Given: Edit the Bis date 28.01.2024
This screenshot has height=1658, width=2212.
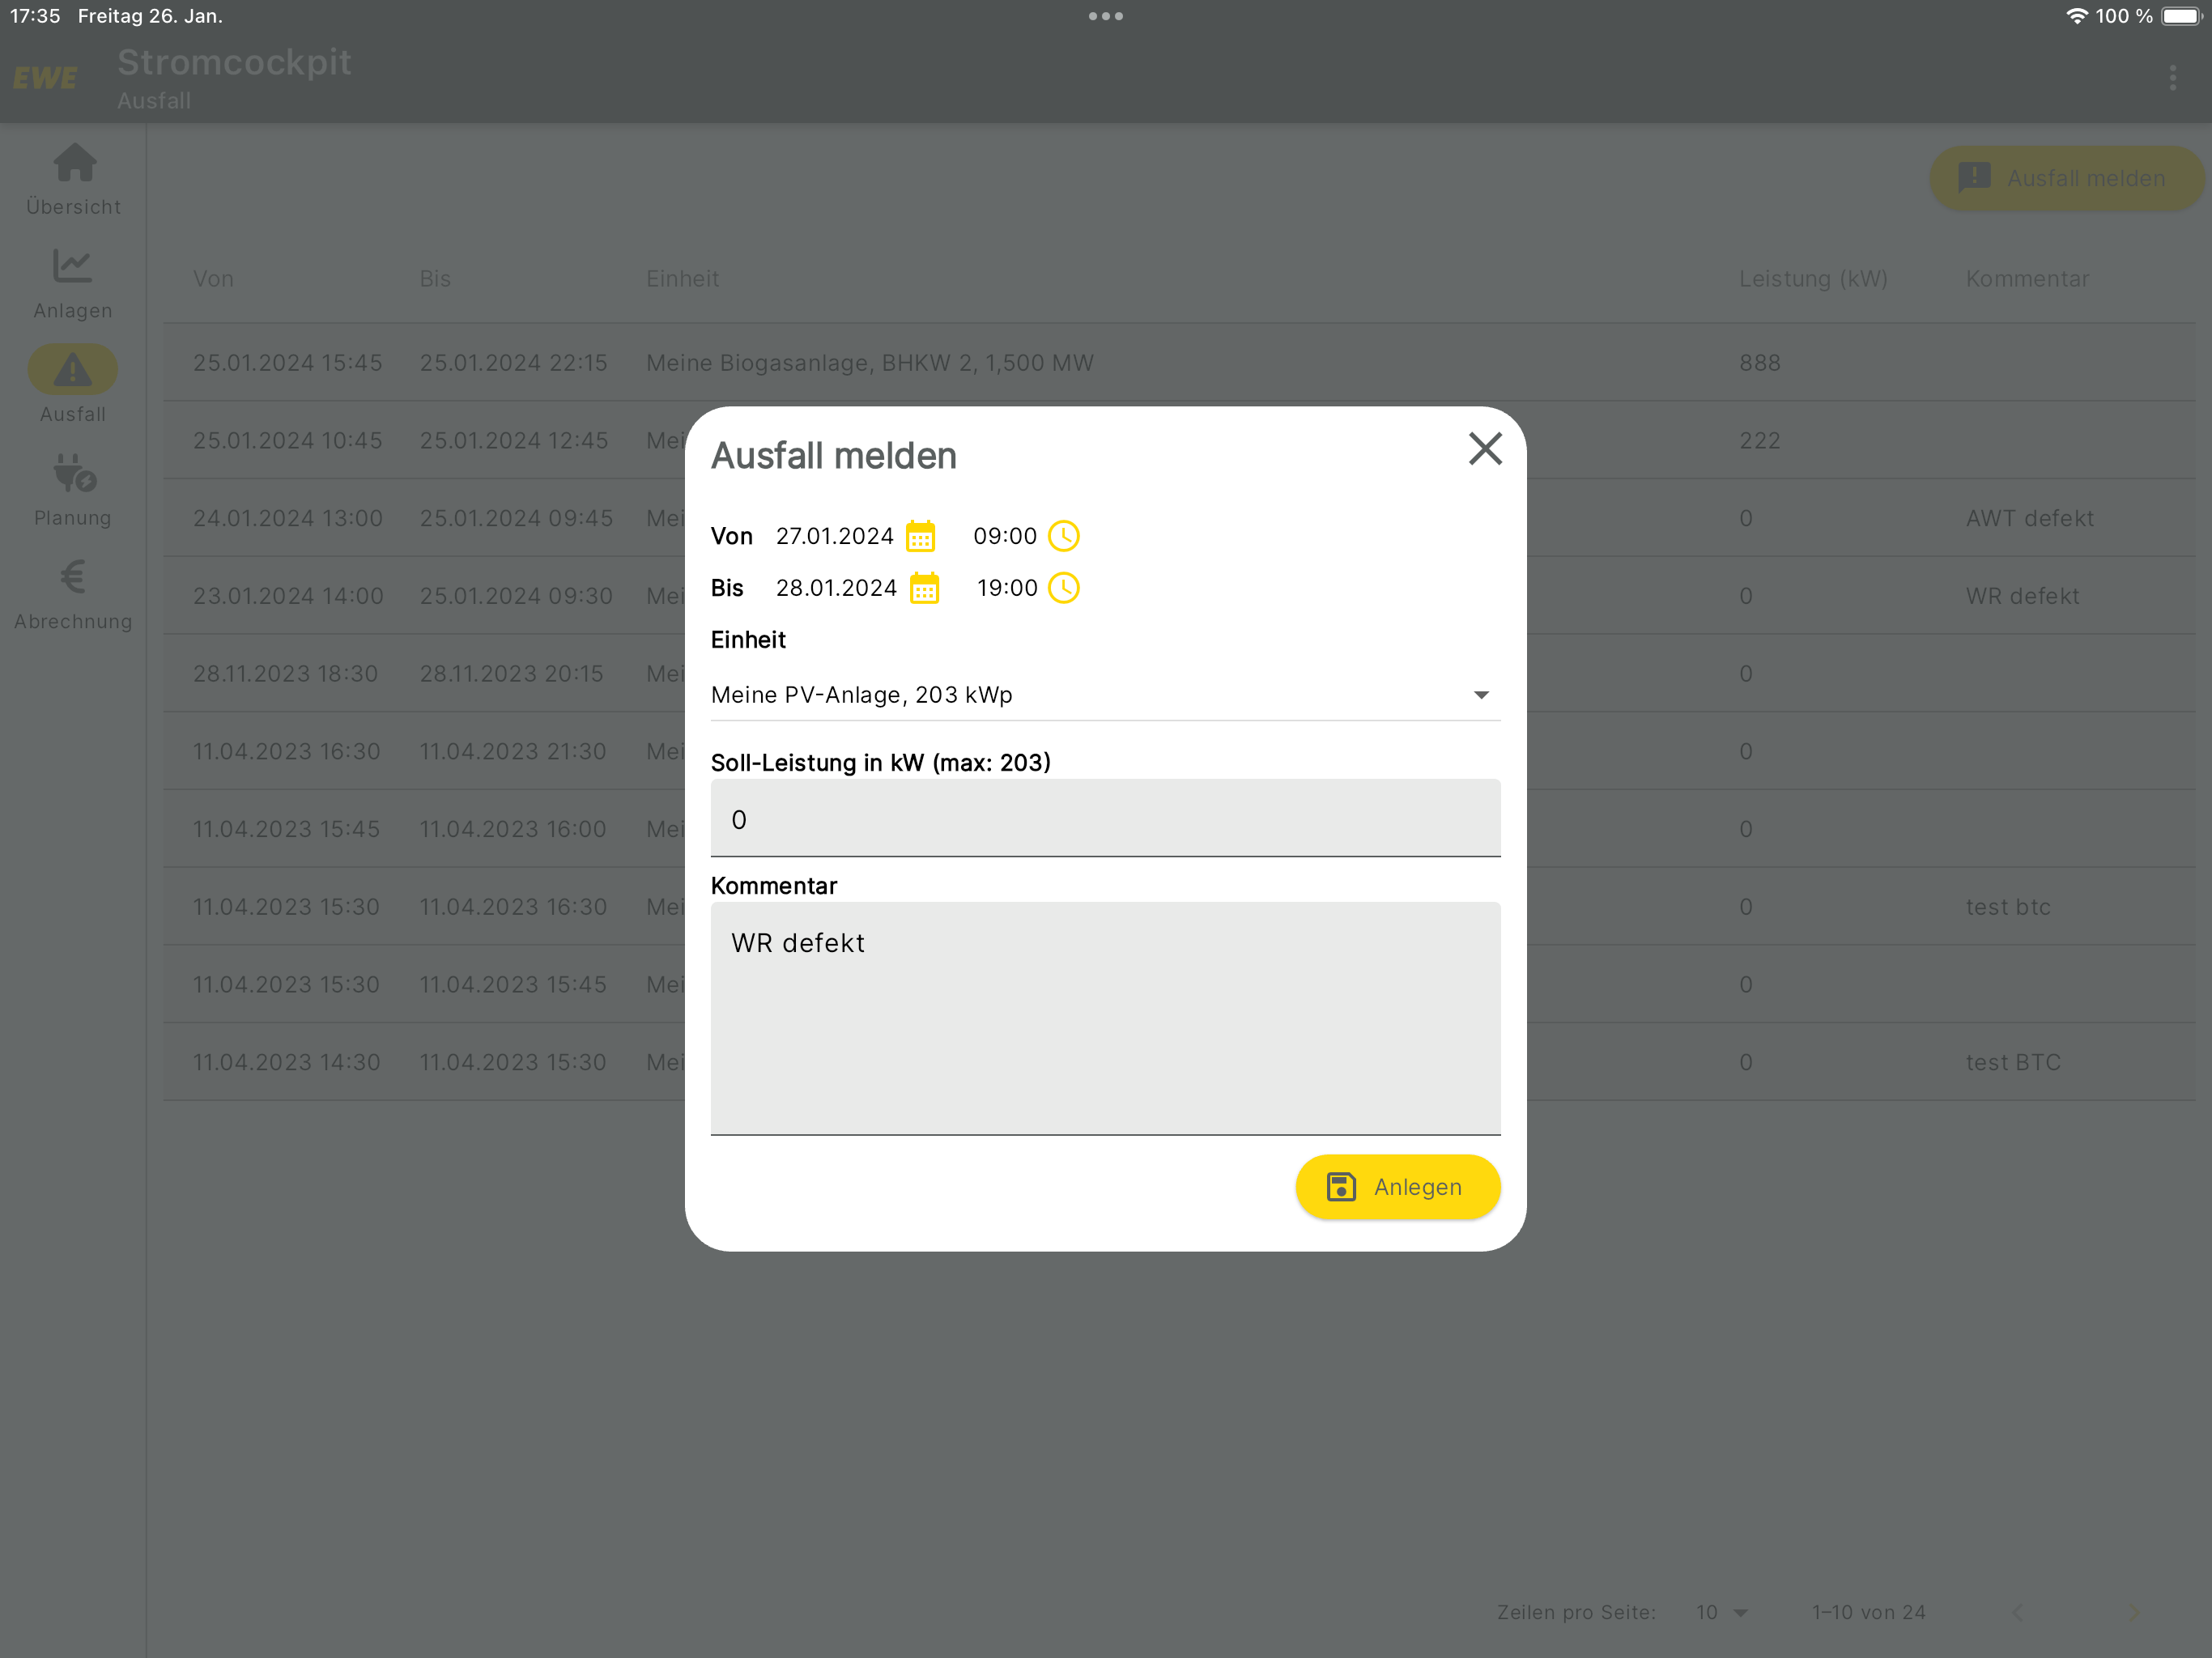Looking at the screenshot, I should [x=836, y=588].
